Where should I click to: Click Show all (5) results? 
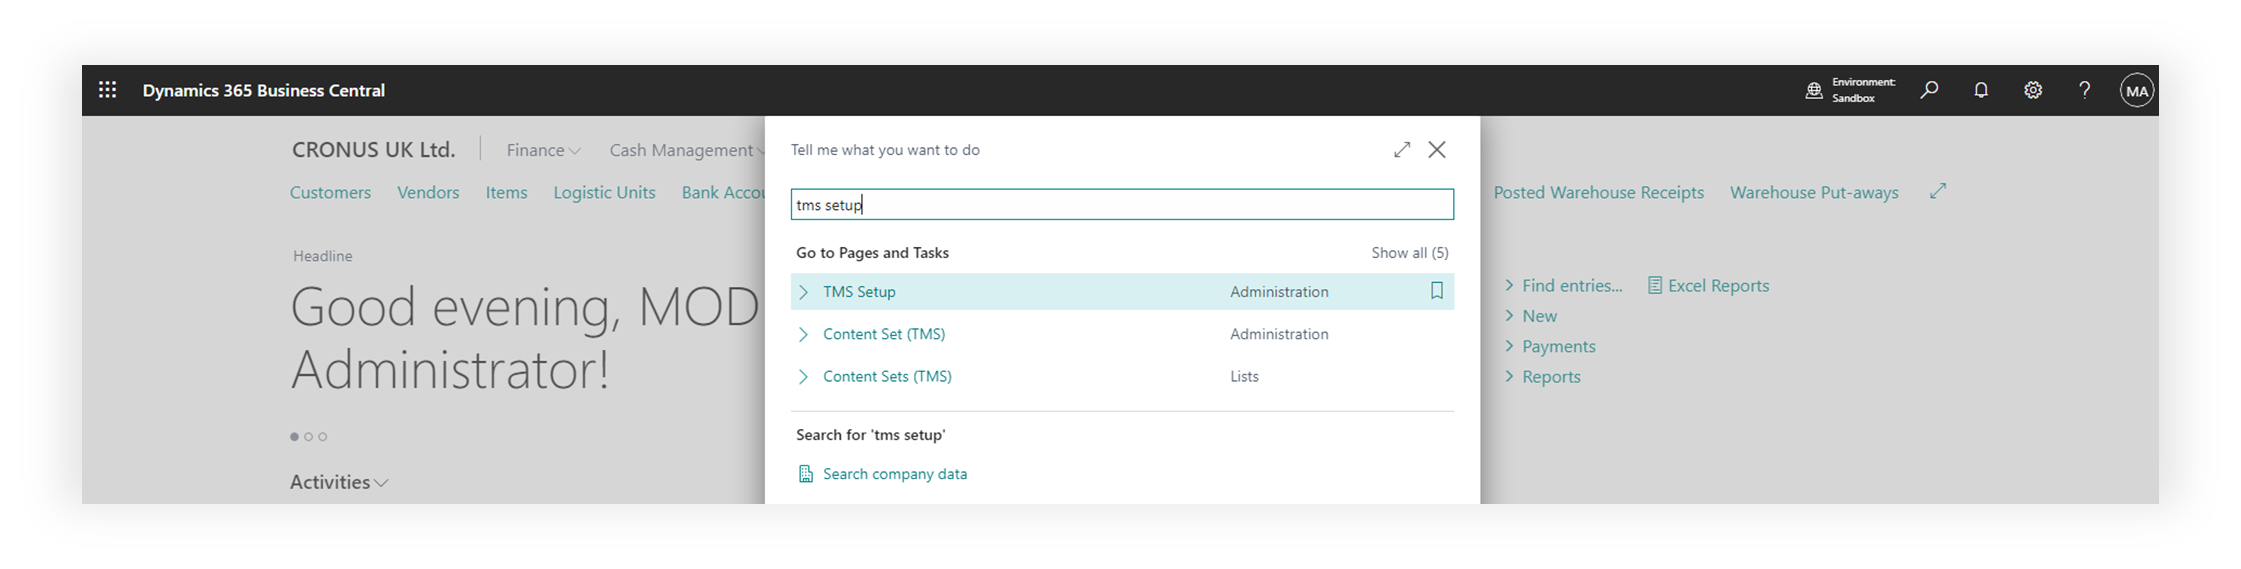(1409, 253)
